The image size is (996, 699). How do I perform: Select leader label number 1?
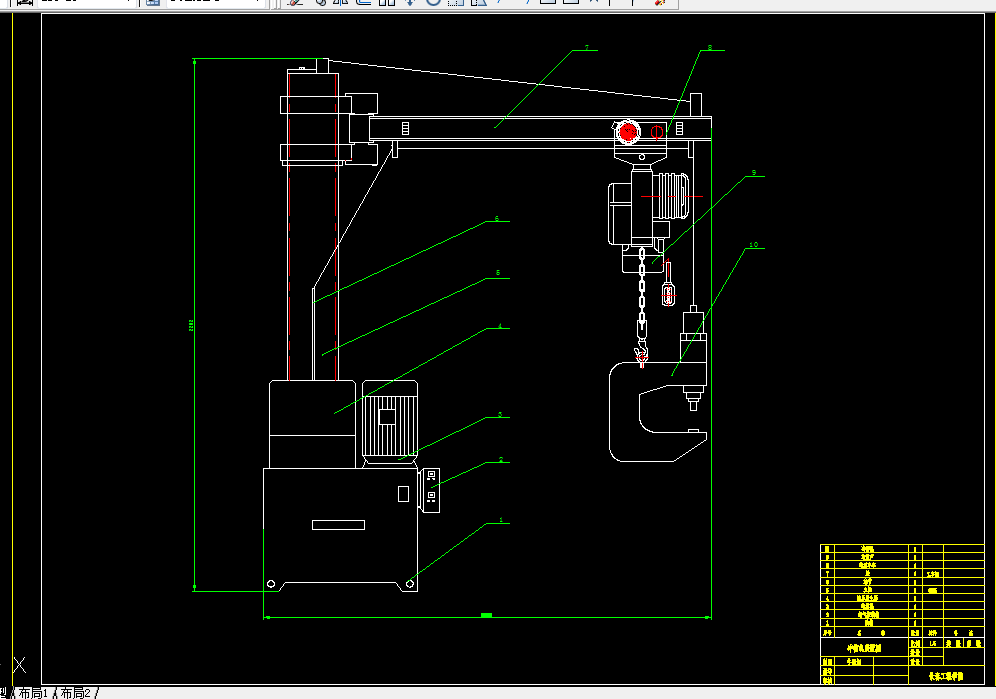click(x=501, y=520)
